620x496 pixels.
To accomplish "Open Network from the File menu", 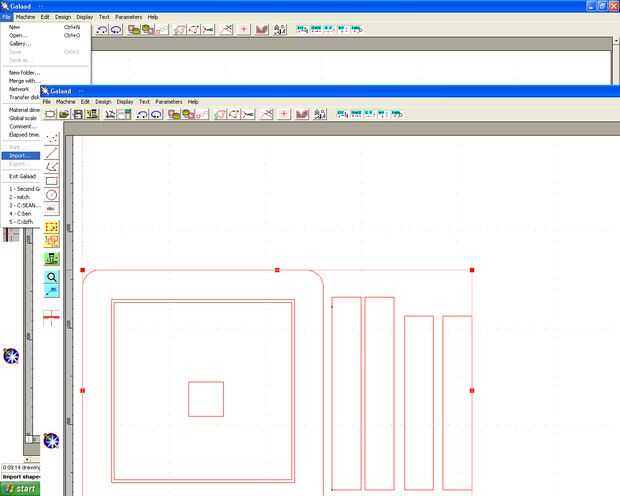I will (x=21, y=89).
